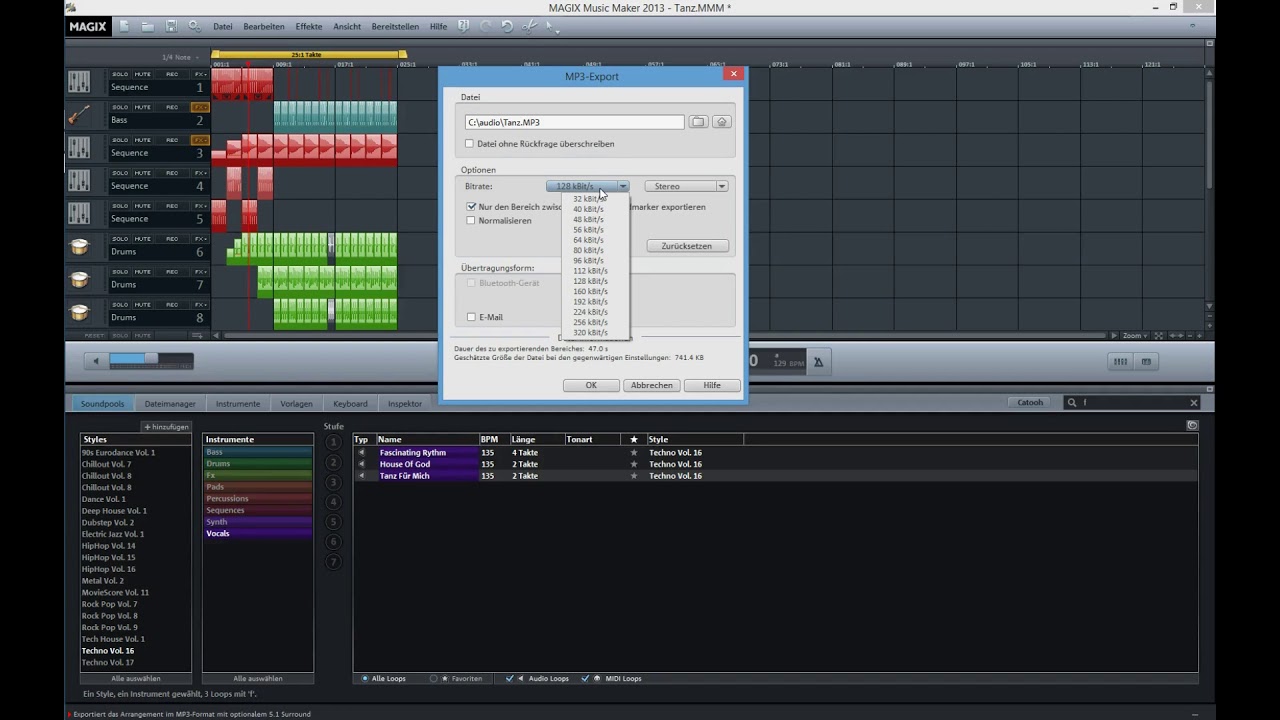Open the Datei menu

(x=222, y=27)
